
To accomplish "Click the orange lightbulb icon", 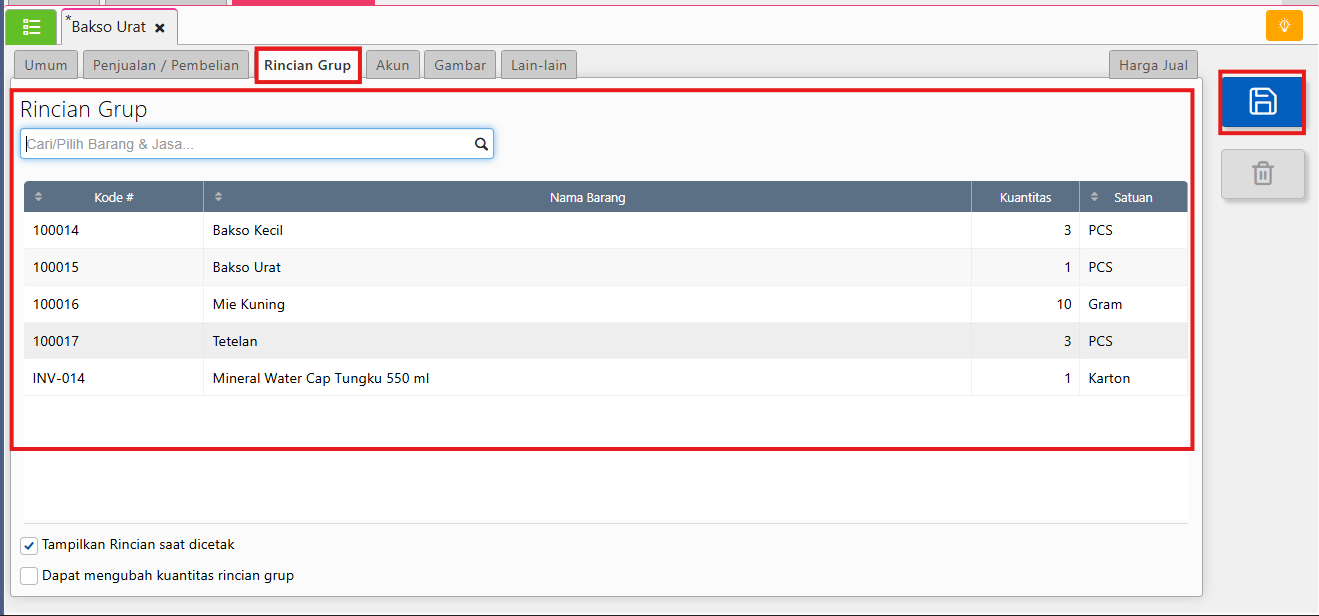I will 1284,26.
